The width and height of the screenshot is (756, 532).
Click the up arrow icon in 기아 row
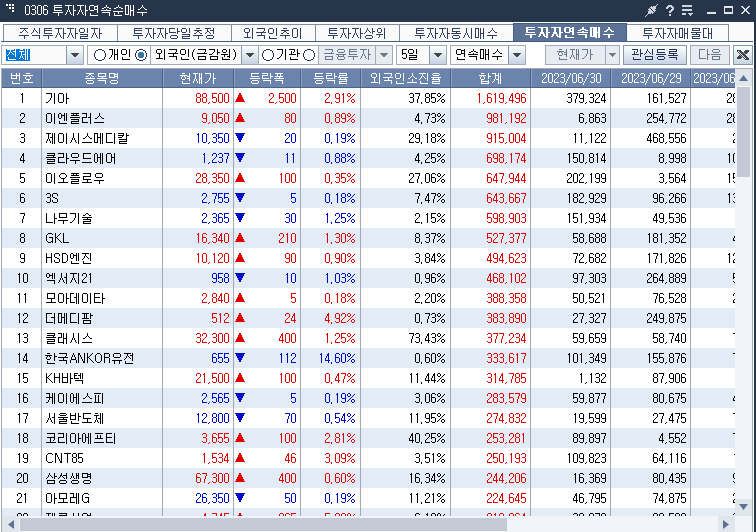tap(240, 98)
